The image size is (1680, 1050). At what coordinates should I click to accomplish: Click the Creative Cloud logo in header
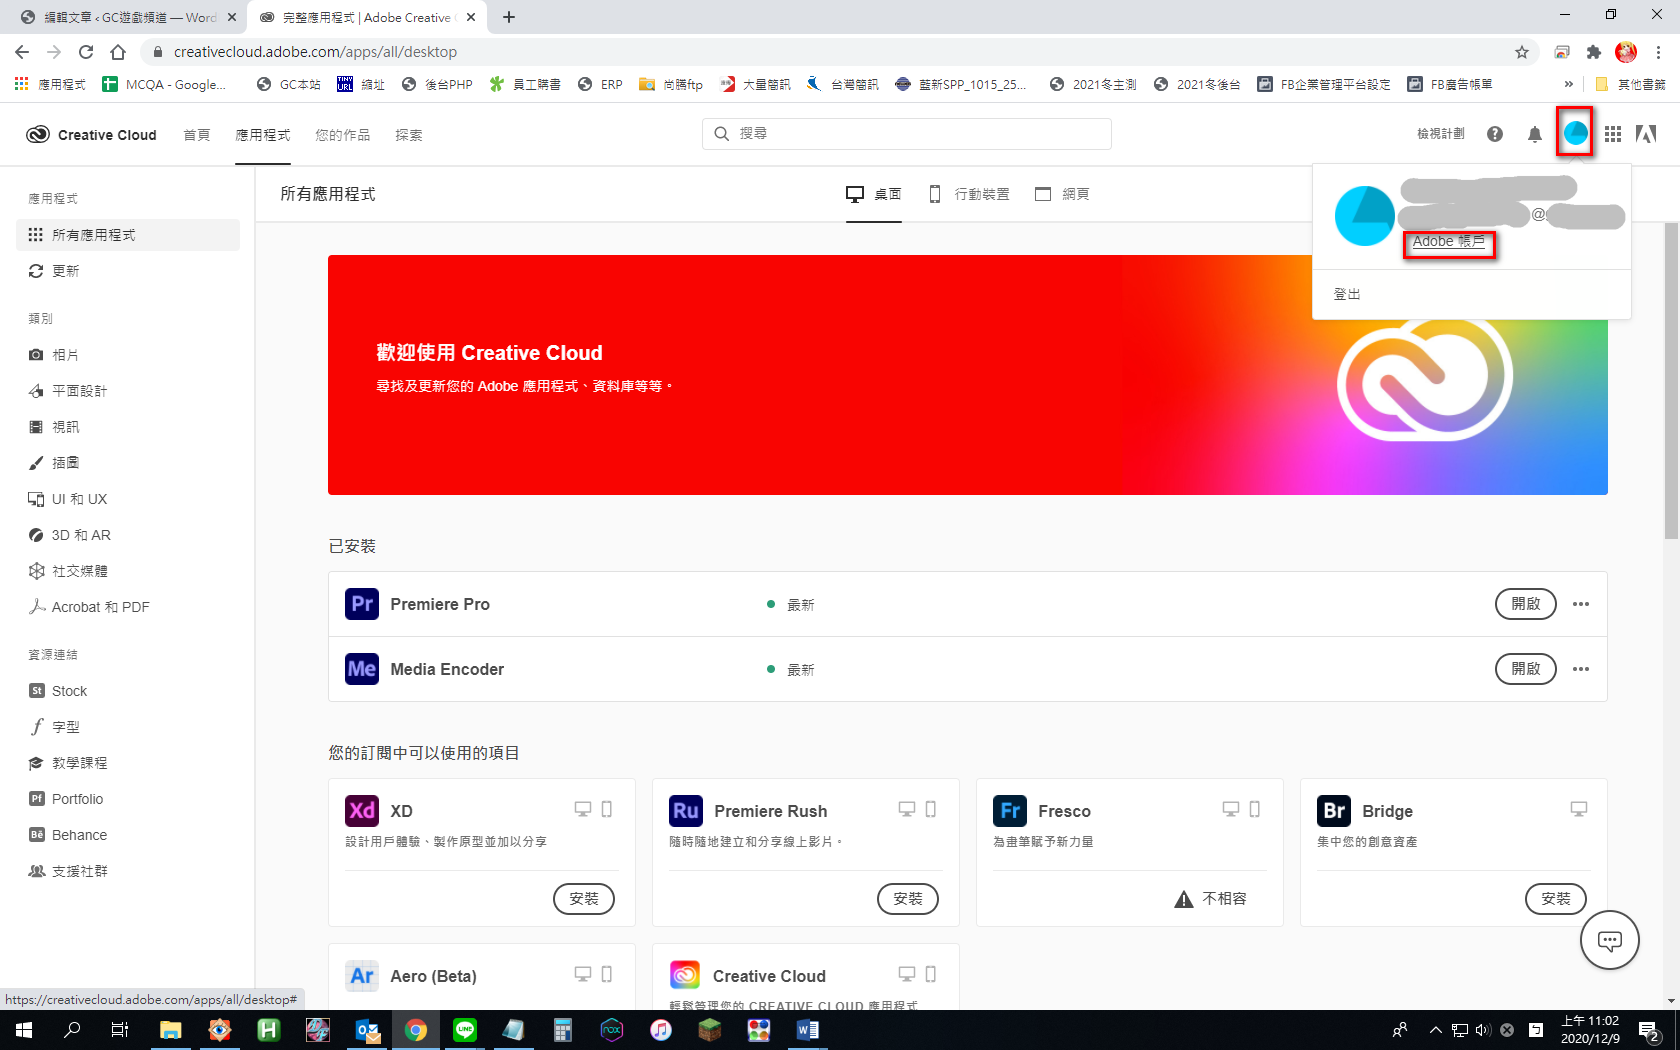pos(91,135)
